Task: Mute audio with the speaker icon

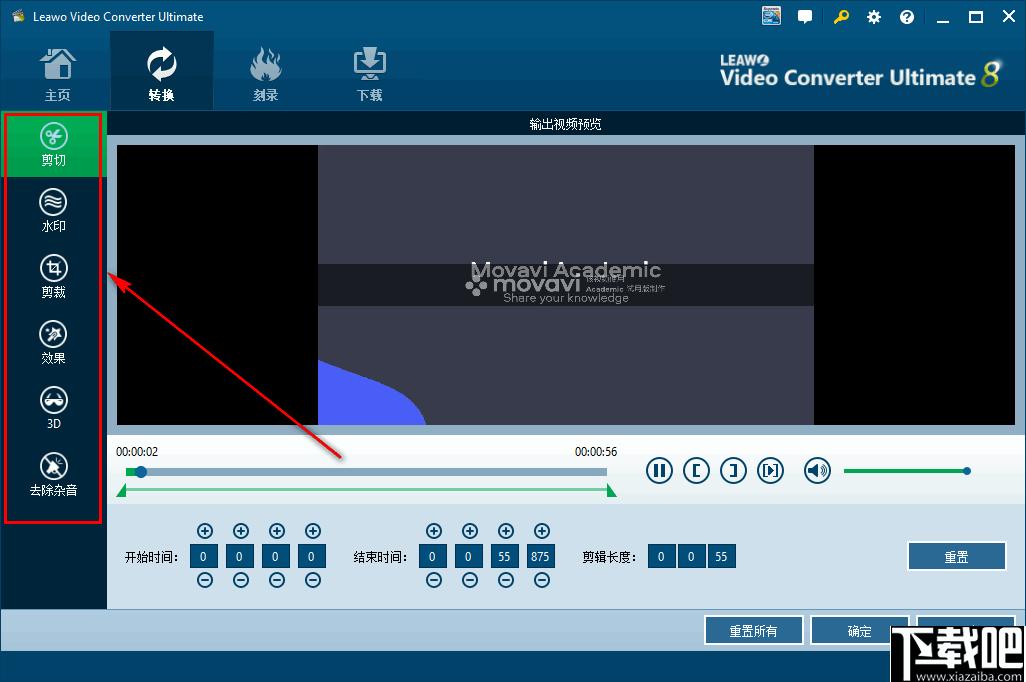Action: tap(817, 471)
